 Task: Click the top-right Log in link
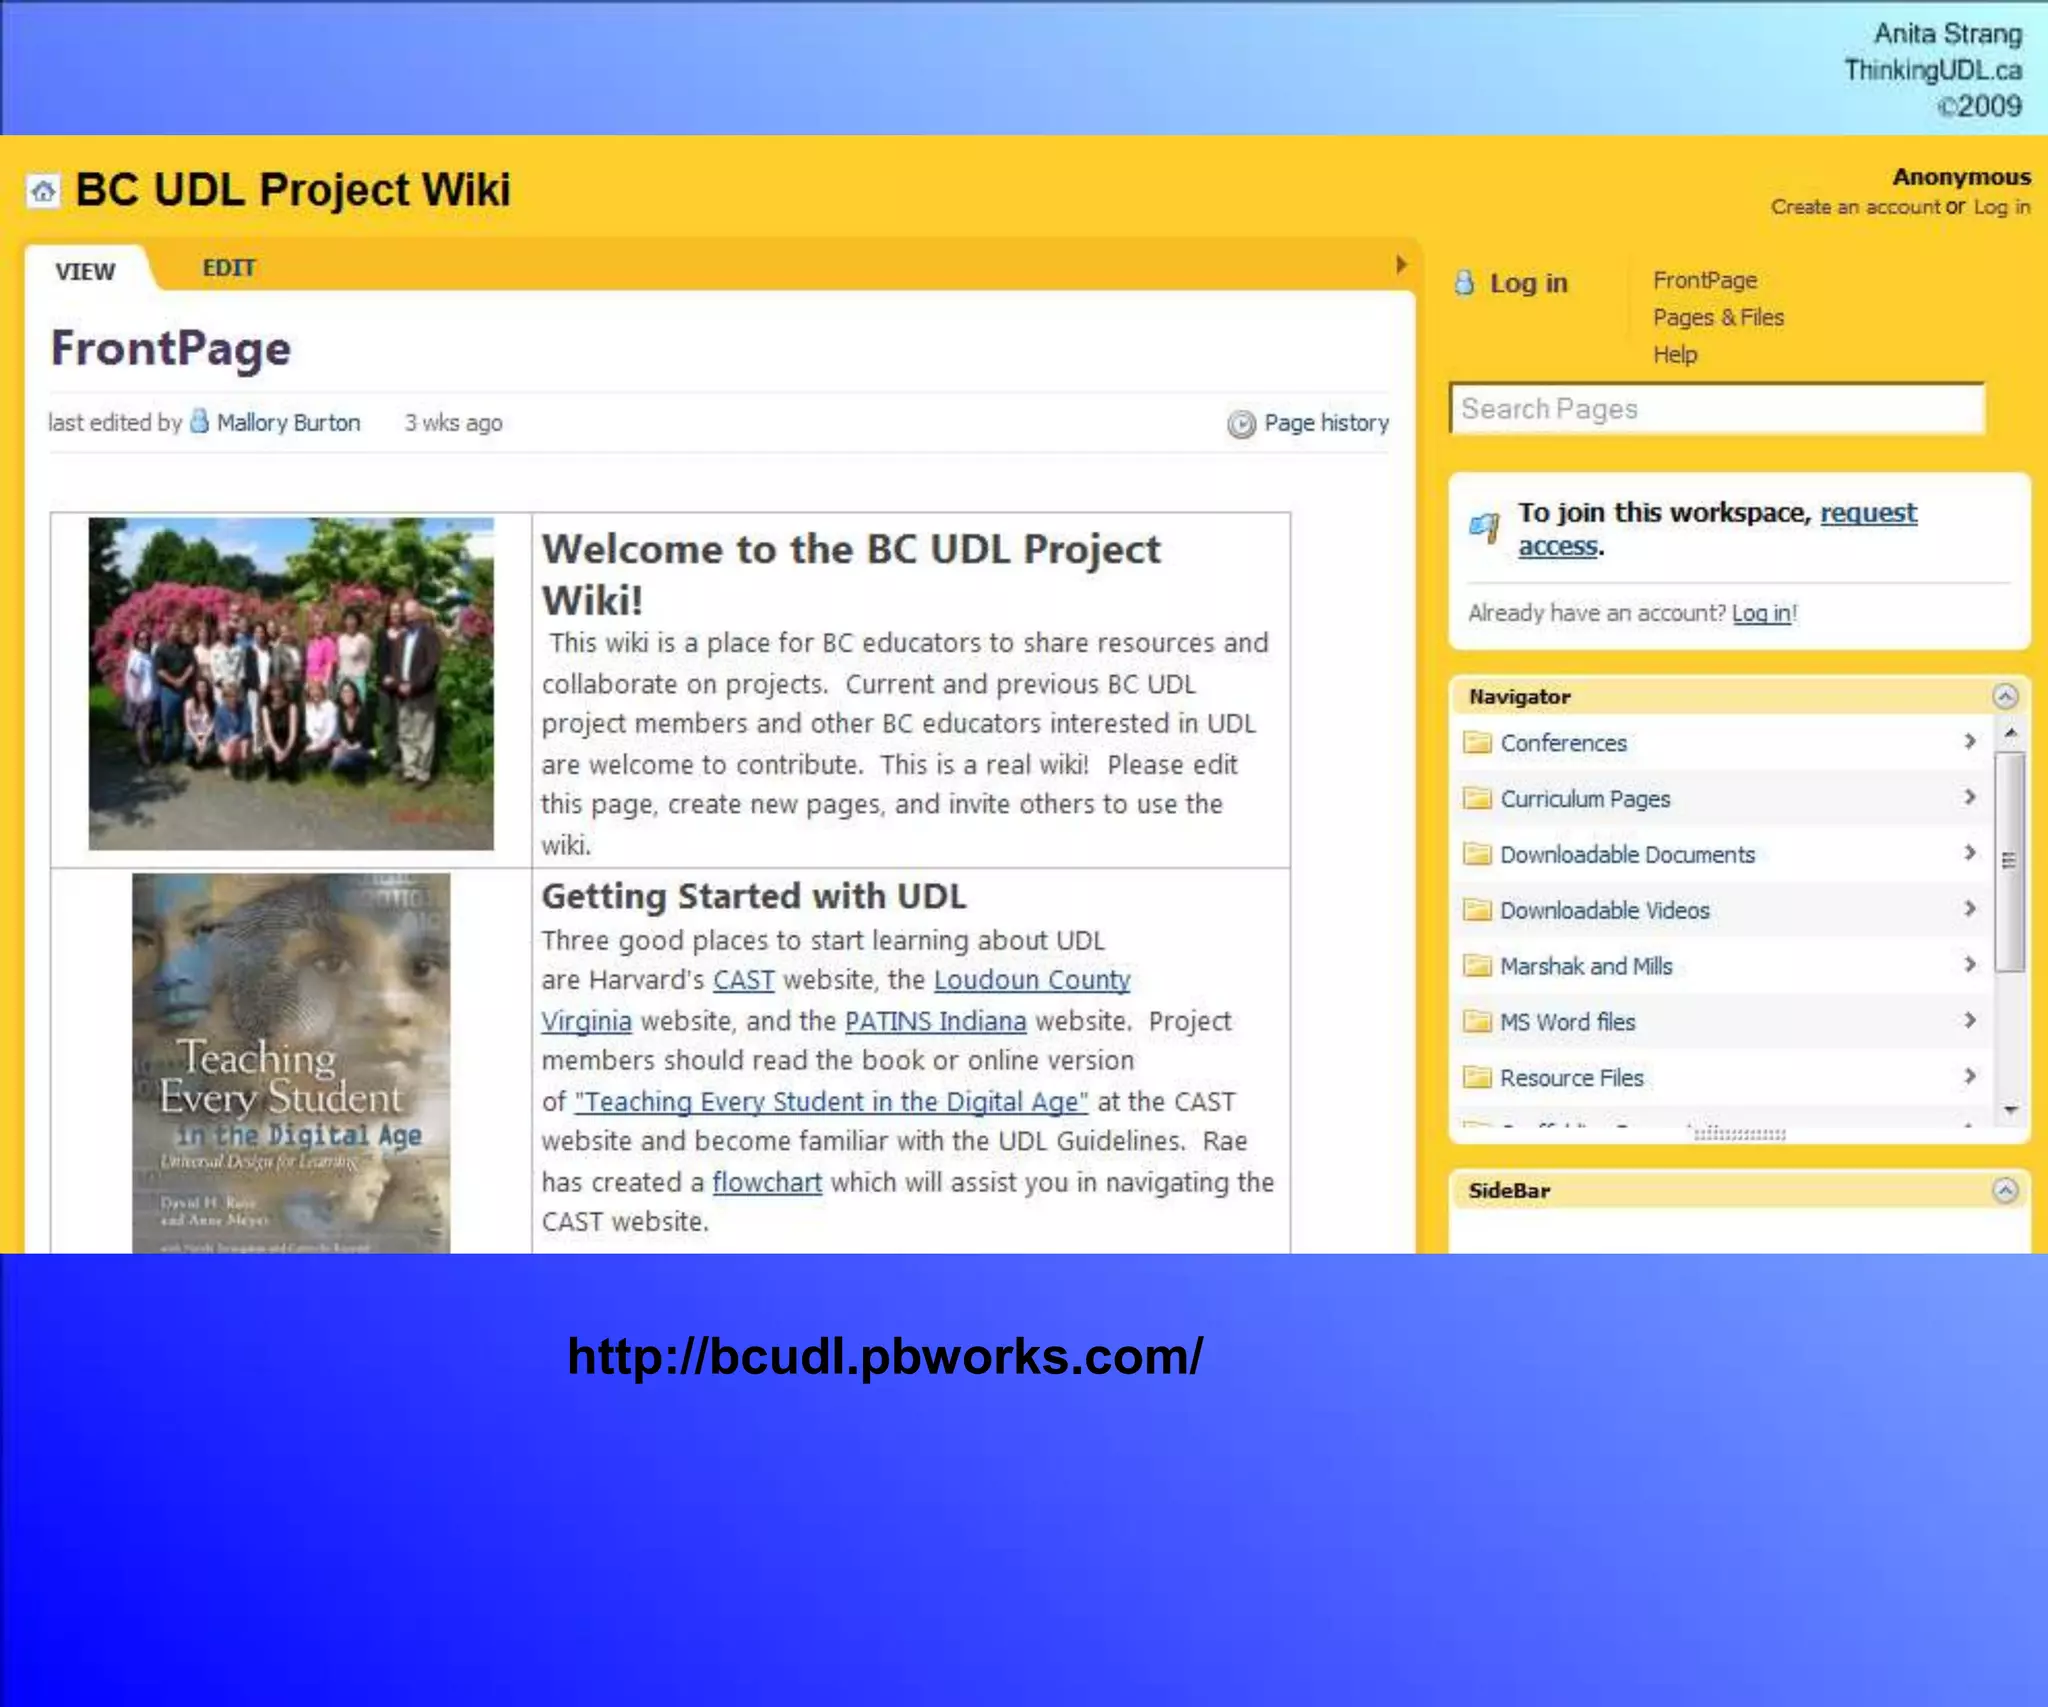point(2002,207)
